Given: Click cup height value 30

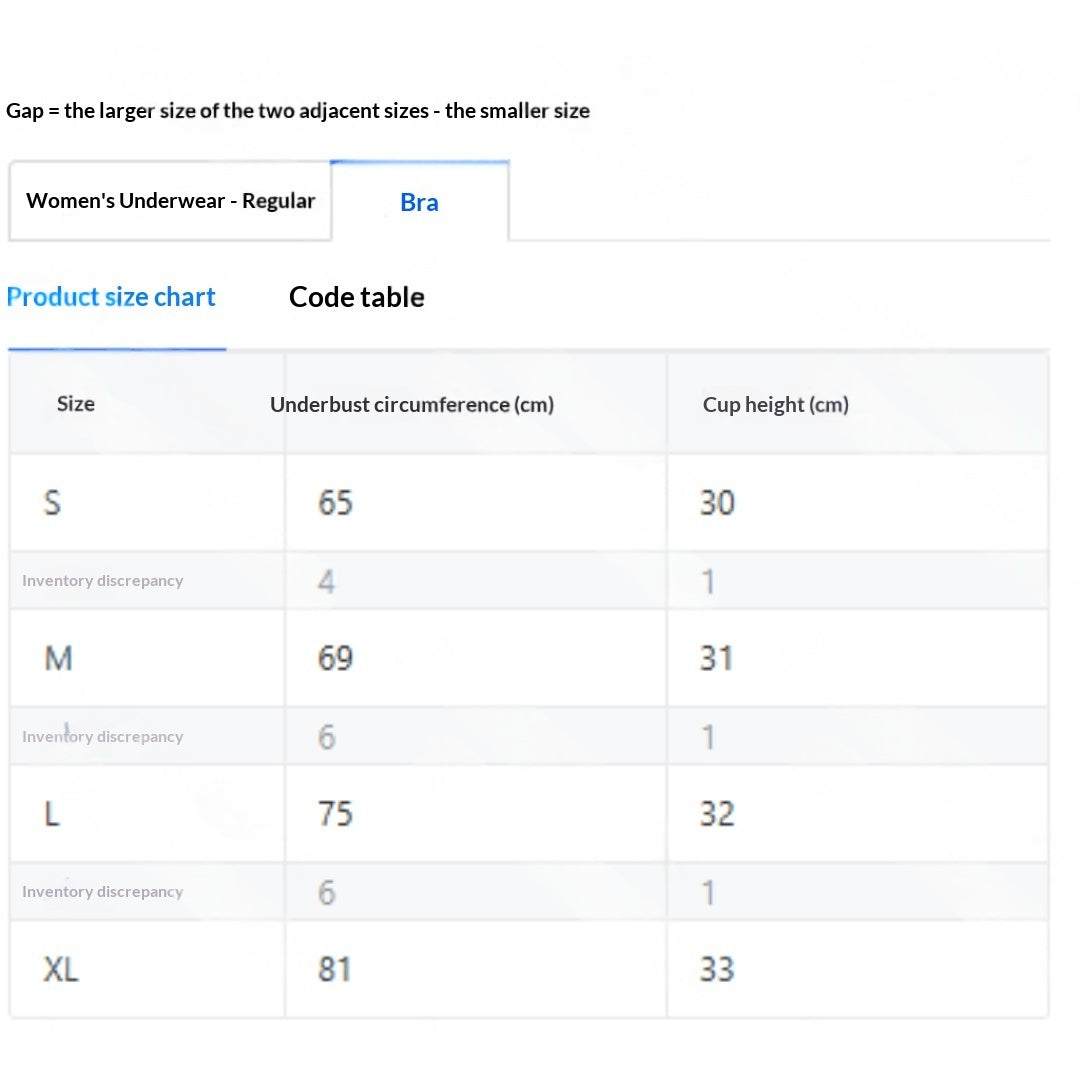Looking at the screenshot, I should pos(718,502).
